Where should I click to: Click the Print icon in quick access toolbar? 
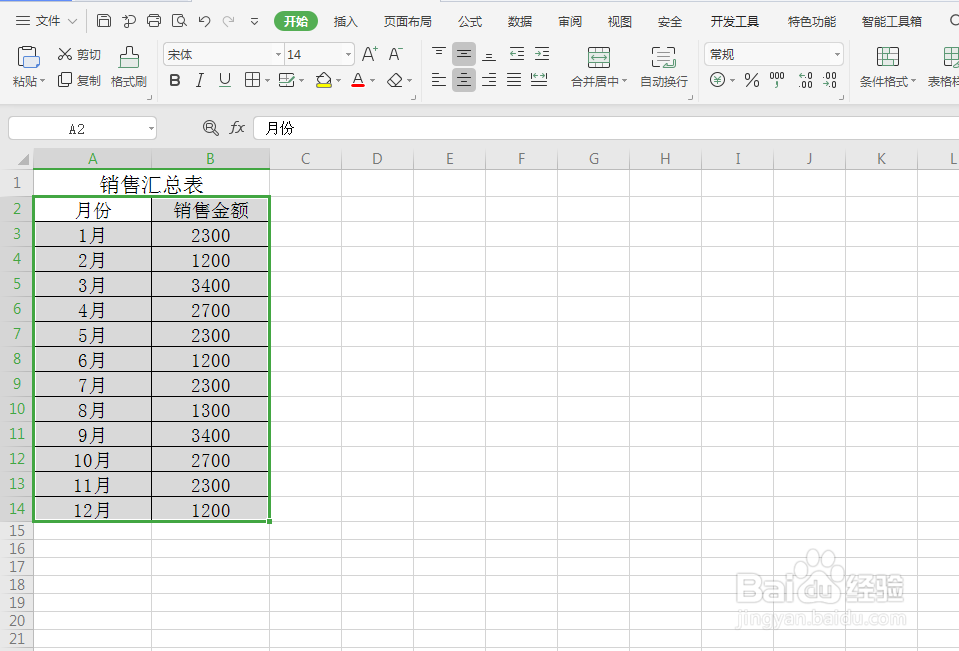[154, 21]
